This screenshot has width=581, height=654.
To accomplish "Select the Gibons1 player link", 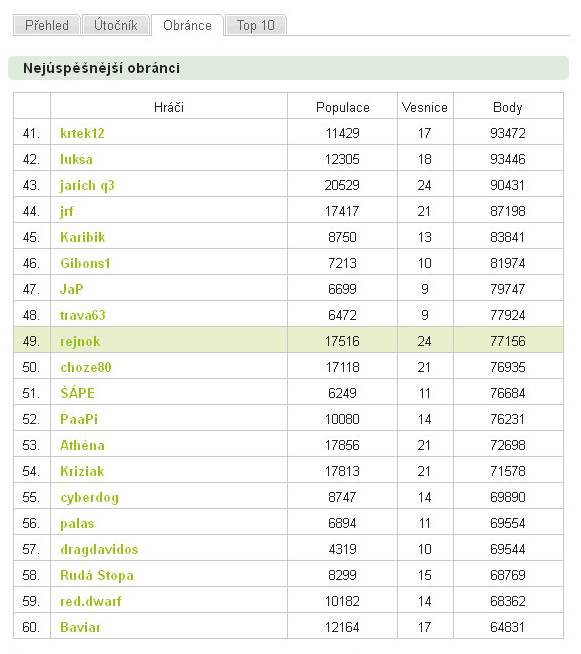I will 86,263.
